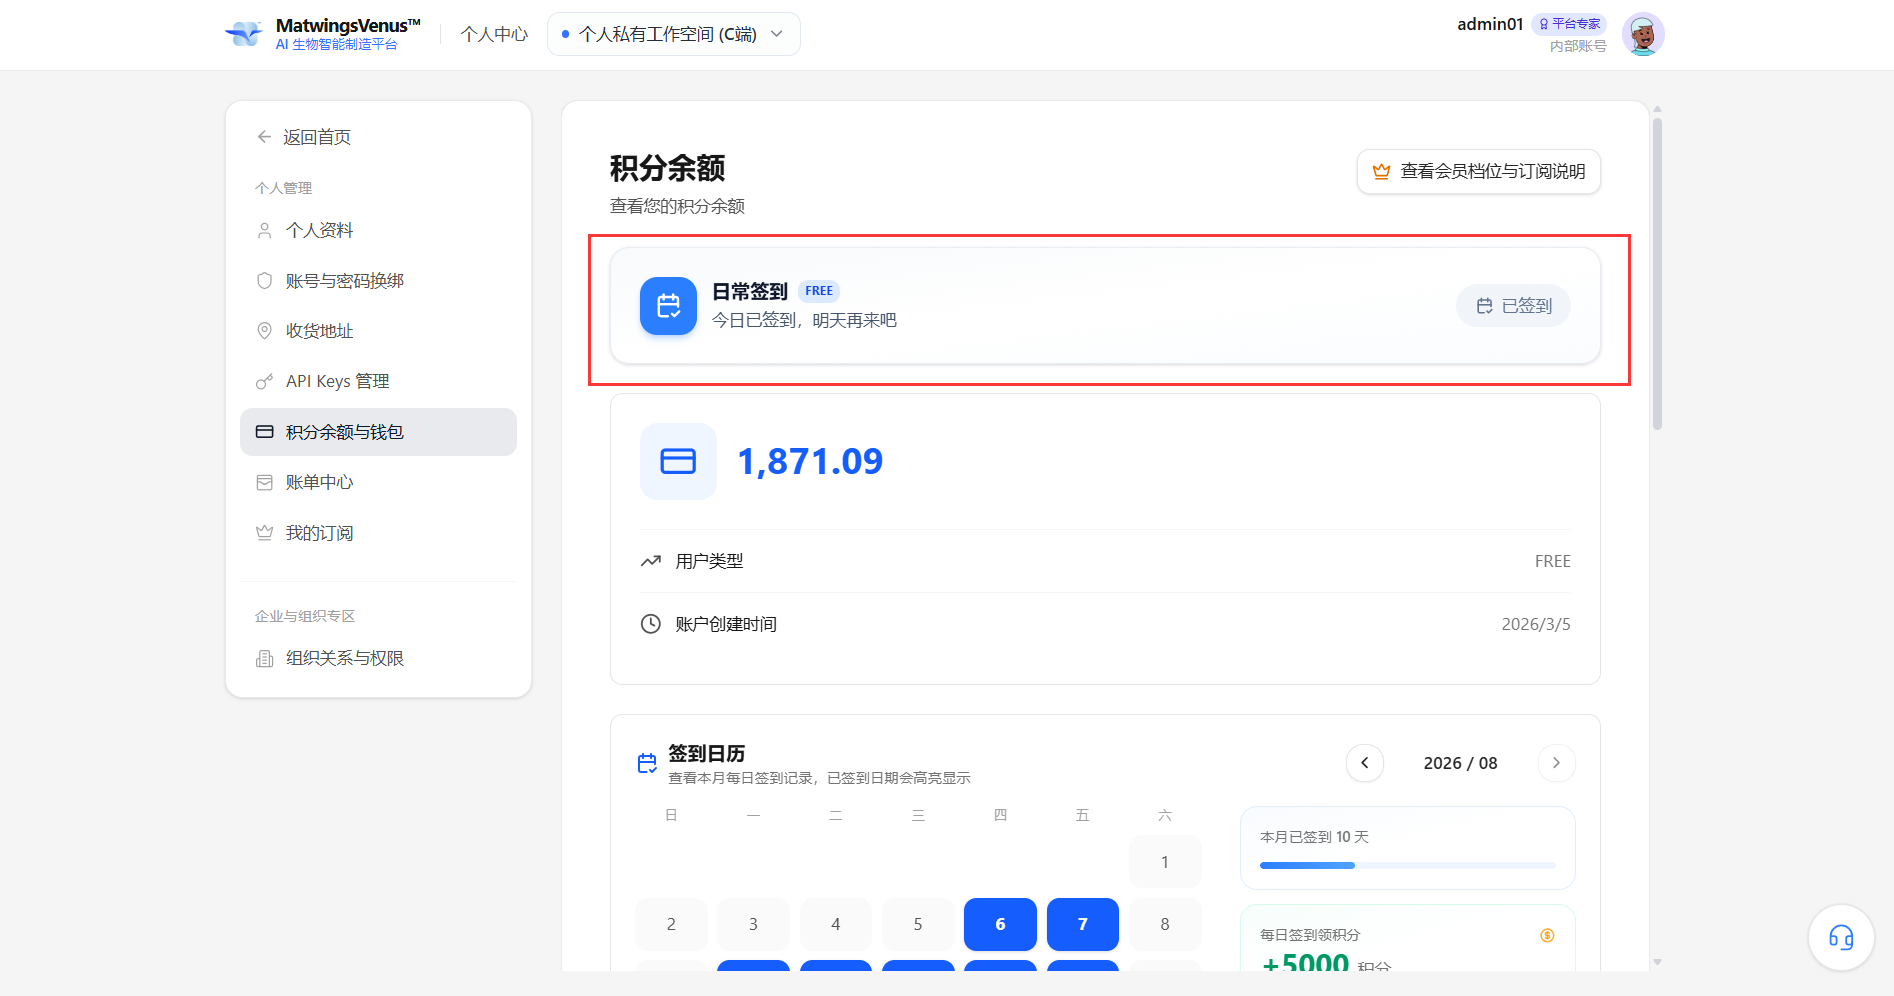Click the 平台专家 badge

point(1569,24)
